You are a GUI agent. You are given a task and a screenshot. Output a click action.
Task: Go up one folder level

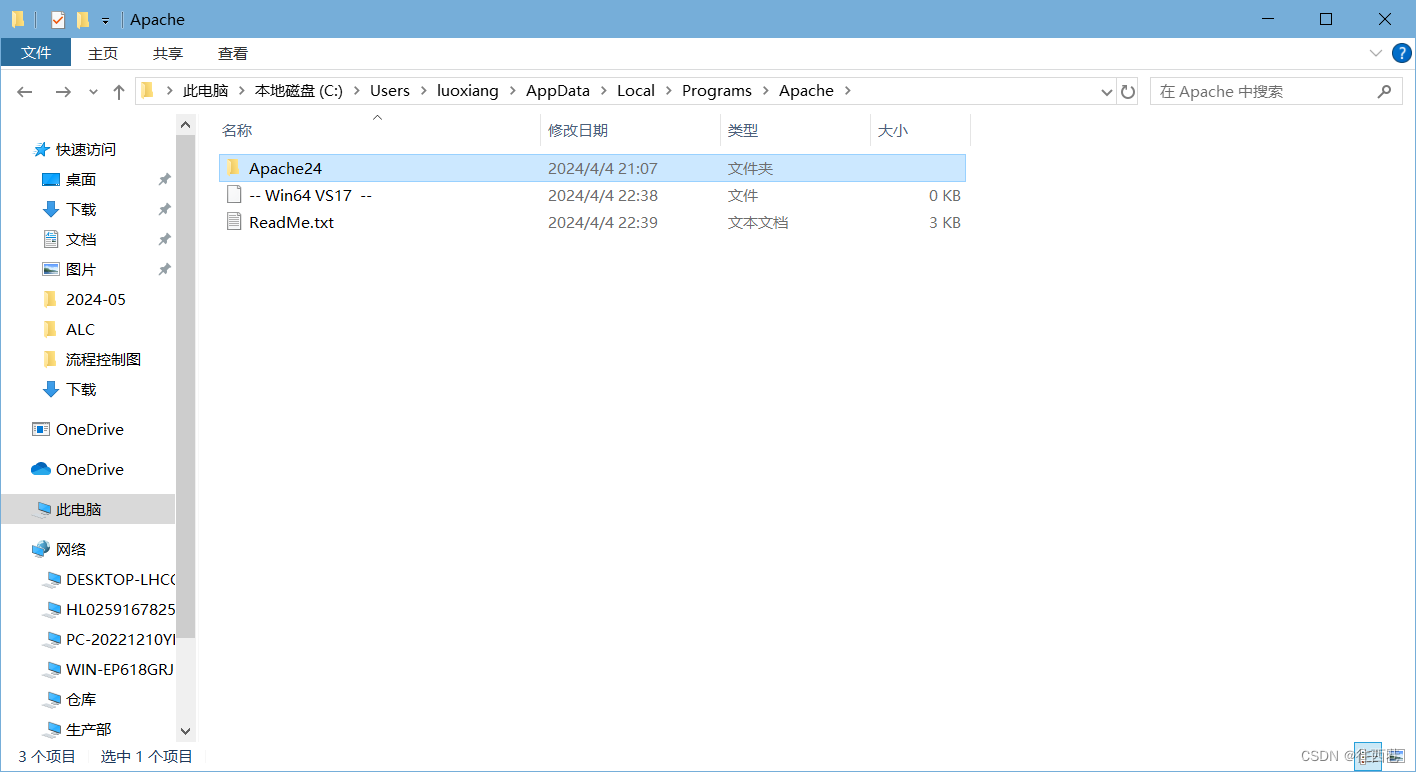point(119,91)
